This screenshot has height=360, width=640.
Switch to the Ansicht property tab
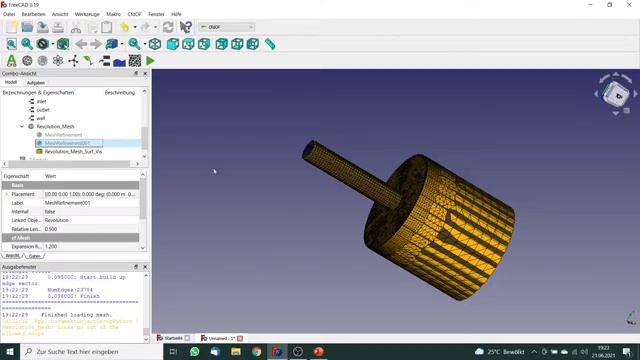click(12, 256)
